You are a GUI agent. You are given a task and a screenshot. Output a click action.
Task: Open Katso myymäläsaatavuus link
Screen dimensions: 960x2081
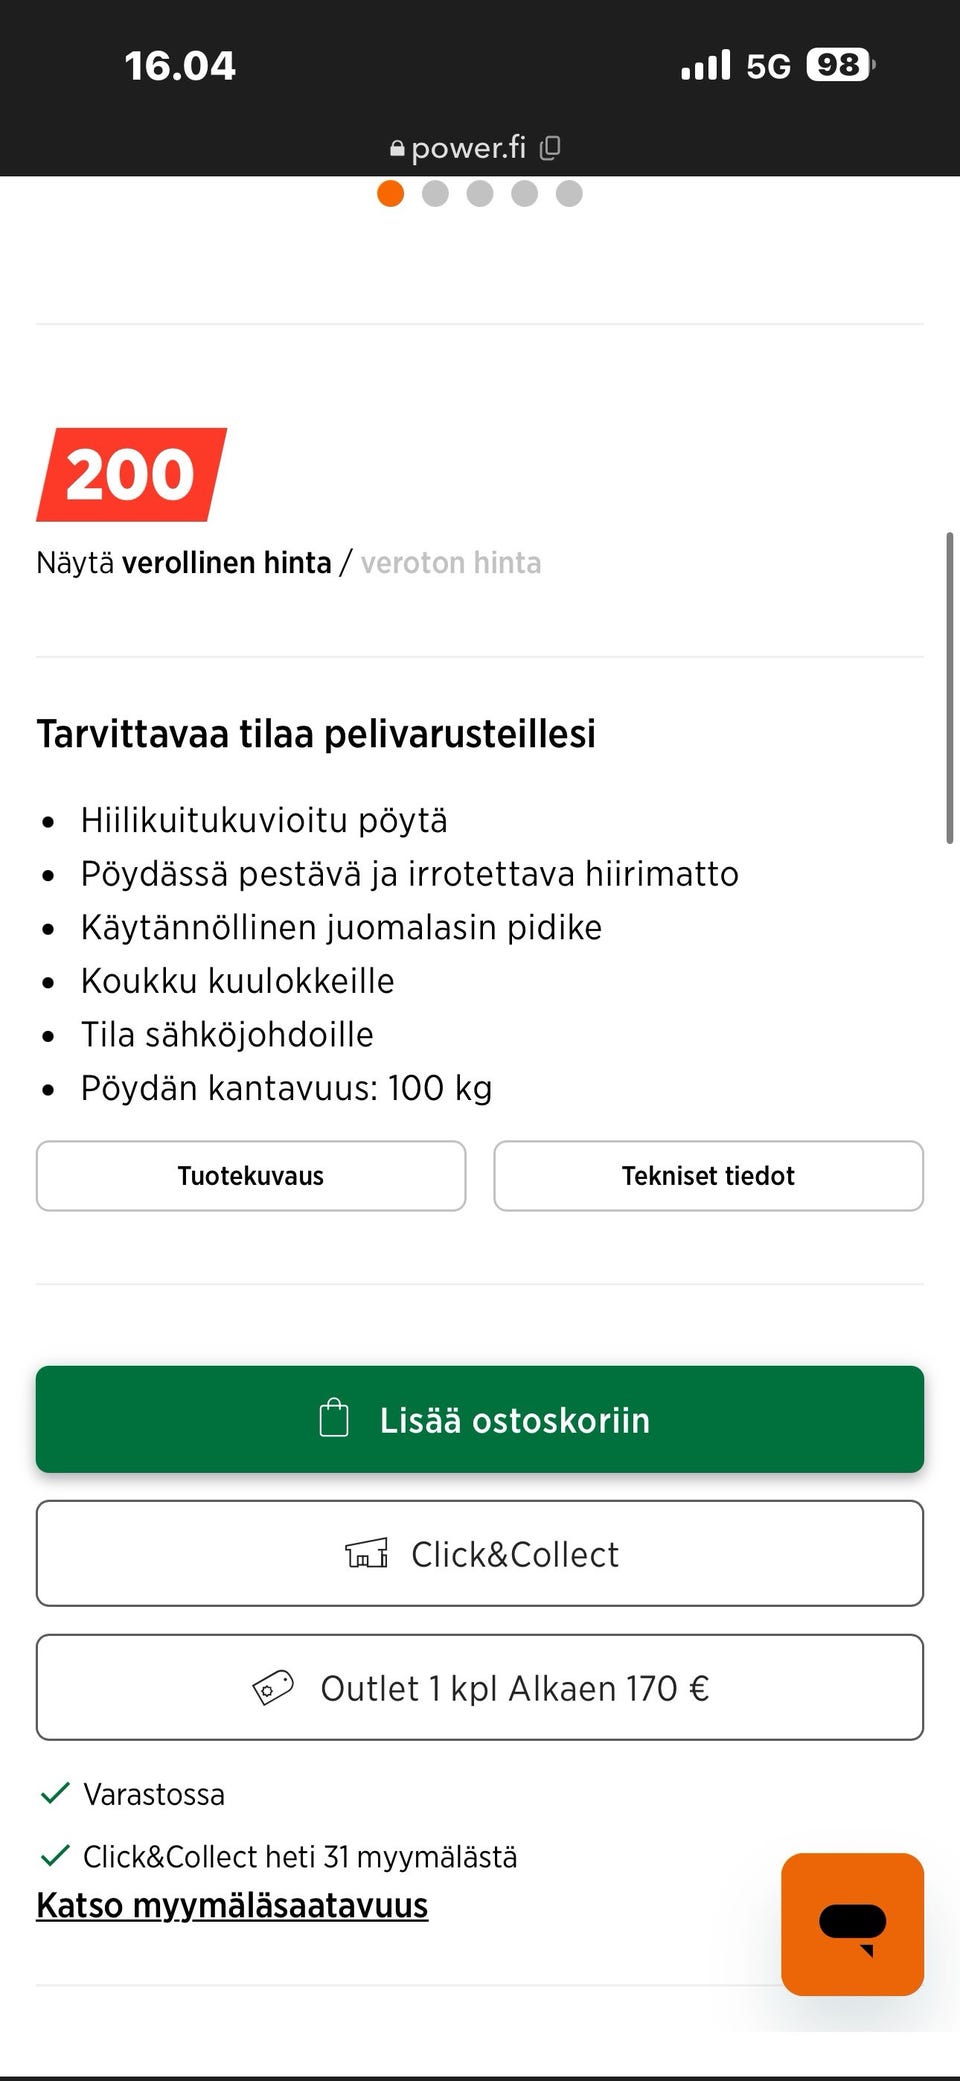232,1904
